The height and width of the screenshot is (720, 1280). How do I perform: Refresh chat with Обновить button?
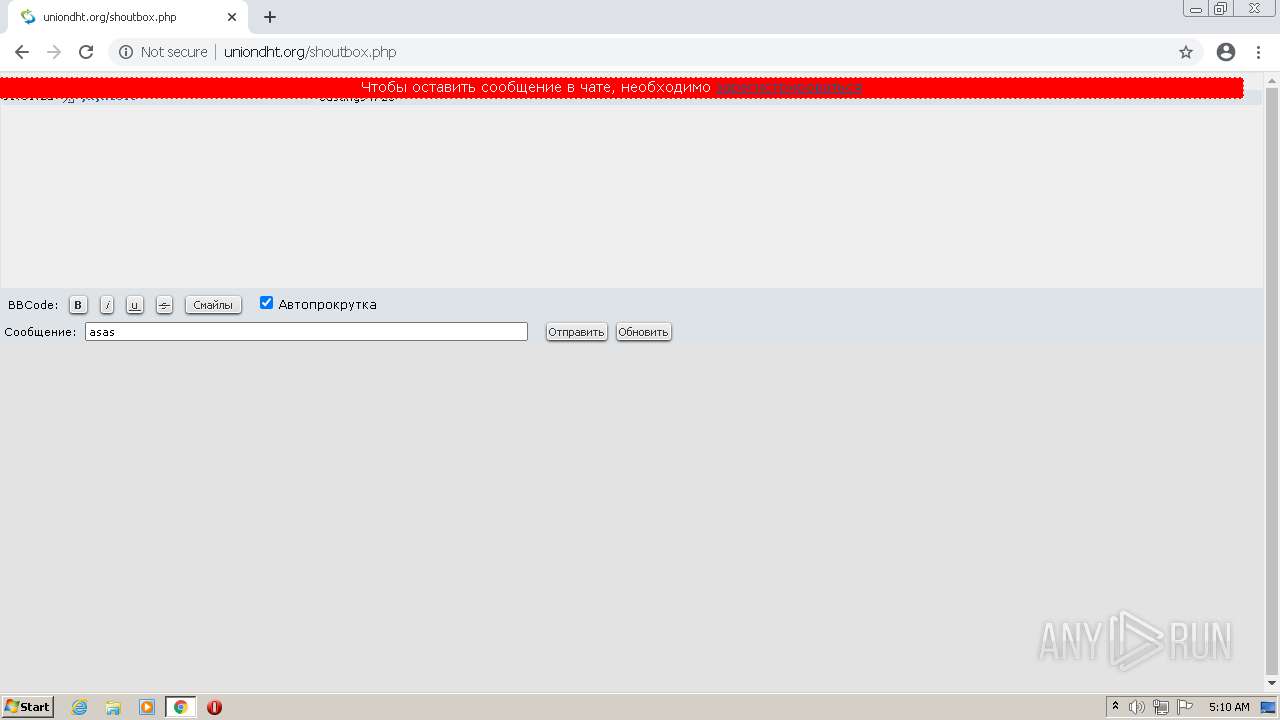[x=643, y=332]
